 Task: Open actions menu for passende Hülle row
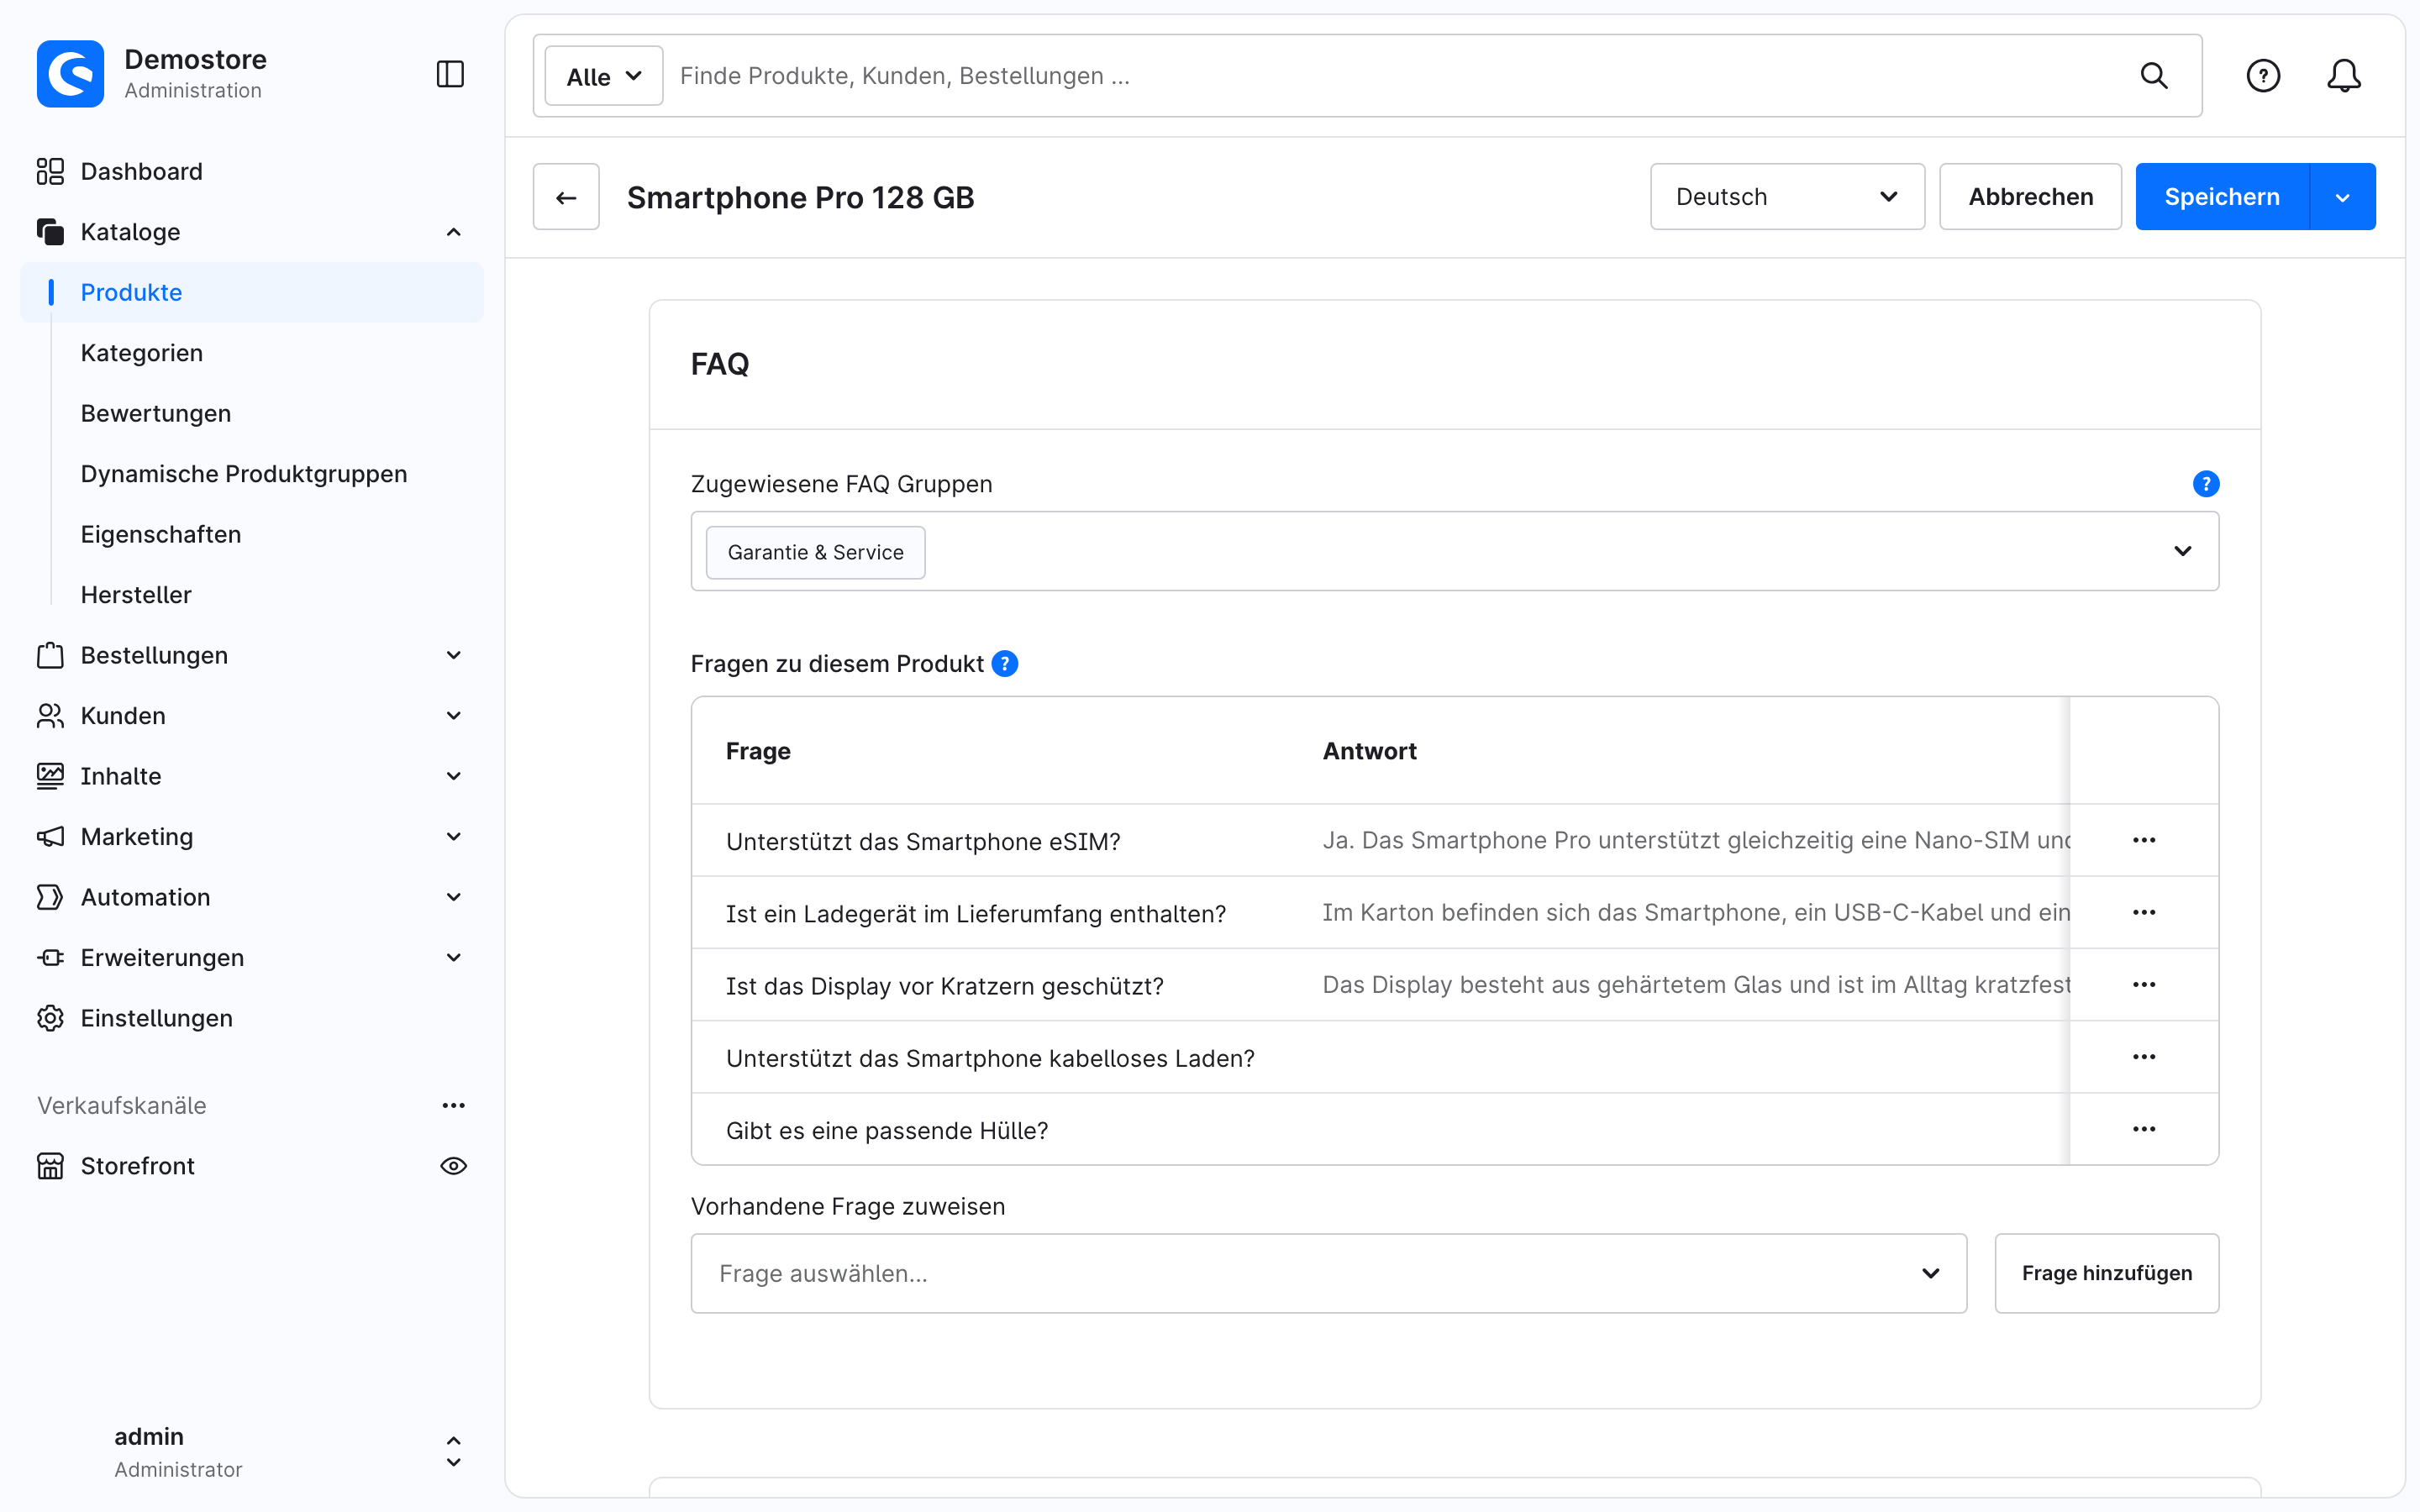coord(2143,1129)
